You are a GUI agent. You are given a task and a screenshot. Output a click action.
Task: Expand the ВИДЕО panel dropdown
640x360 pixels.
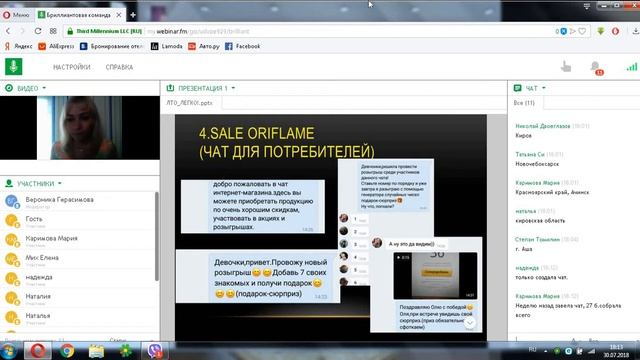44,88
